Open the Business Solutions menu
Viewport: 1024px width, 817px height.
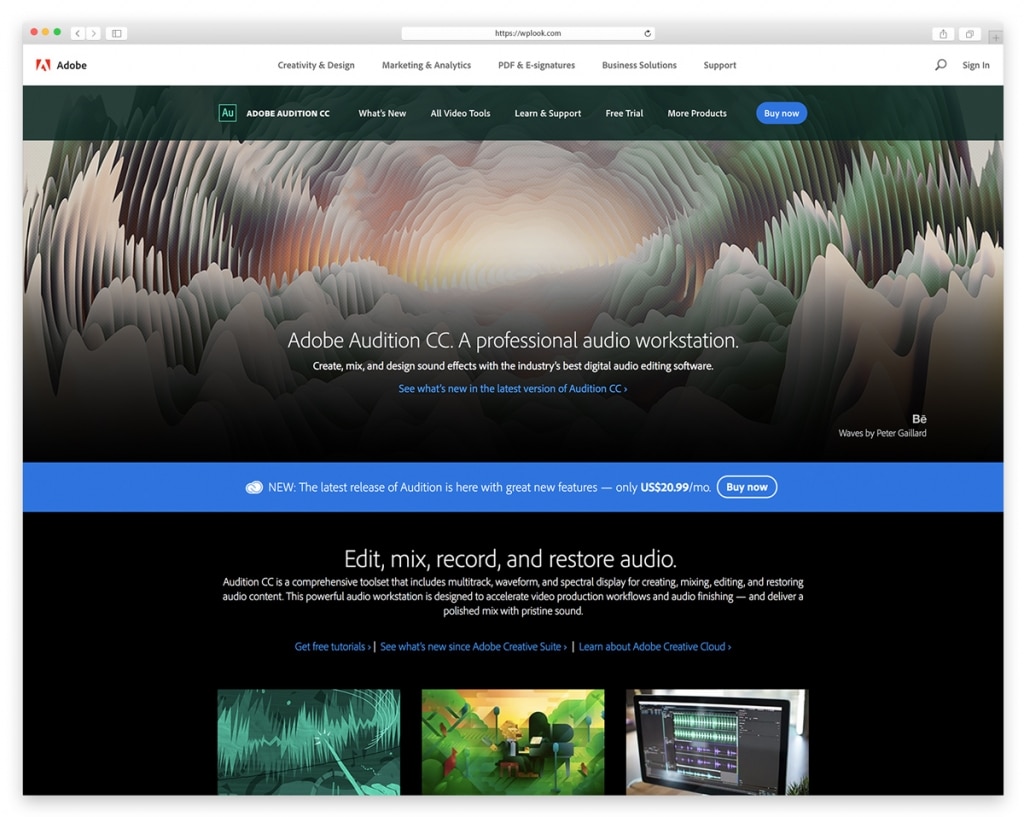(639, 65)
